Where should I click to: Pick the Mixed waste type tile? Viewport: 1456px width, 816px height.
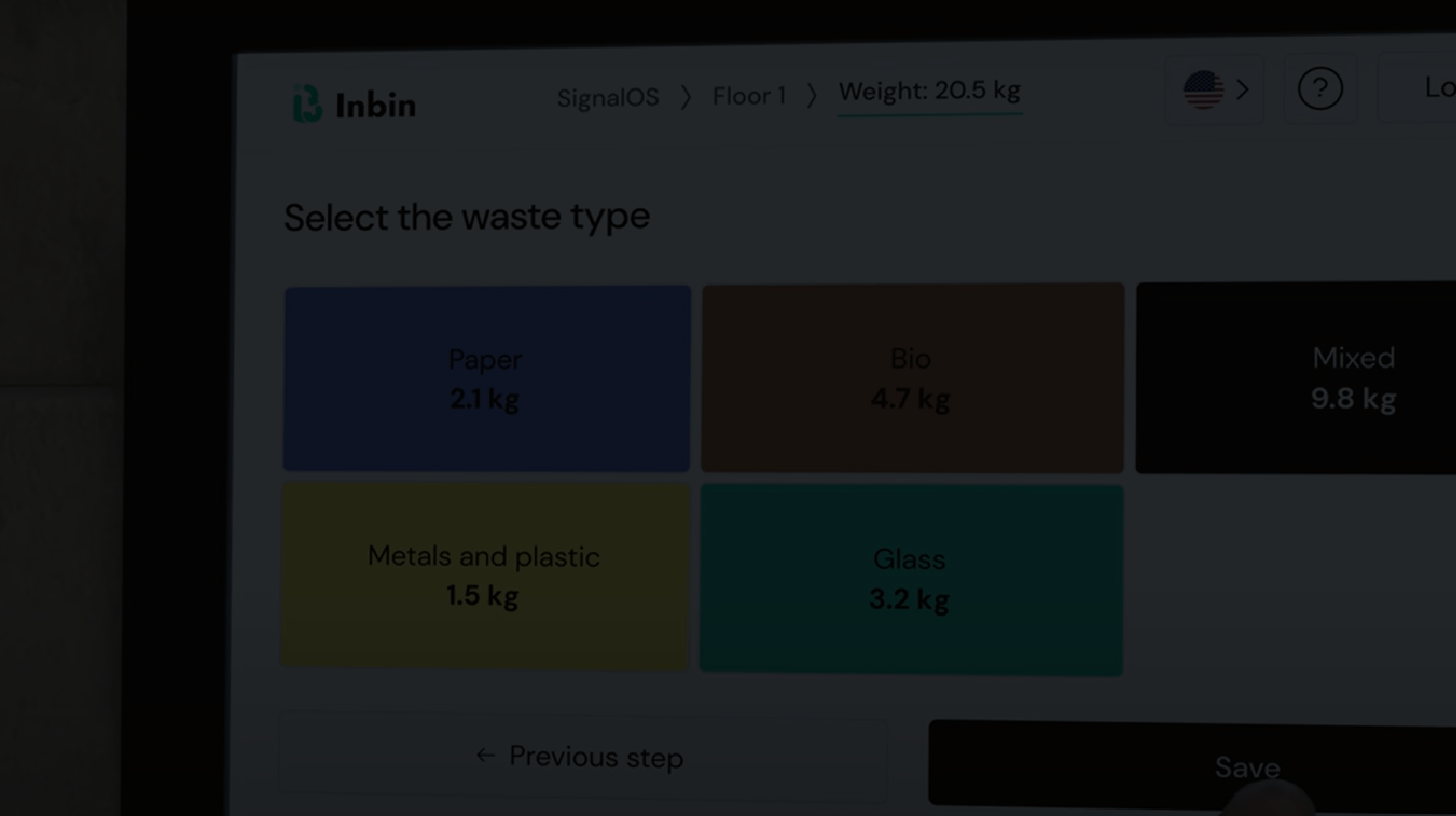coord(1300,378)
